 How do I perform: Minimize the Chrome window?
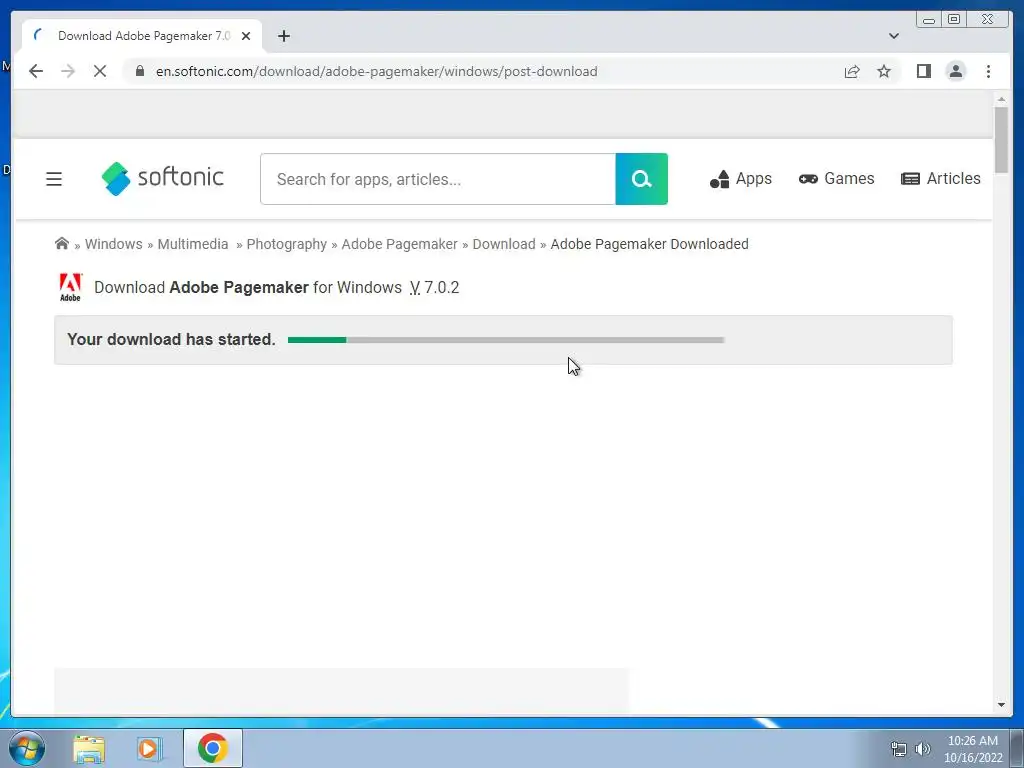tap(929, 20)
